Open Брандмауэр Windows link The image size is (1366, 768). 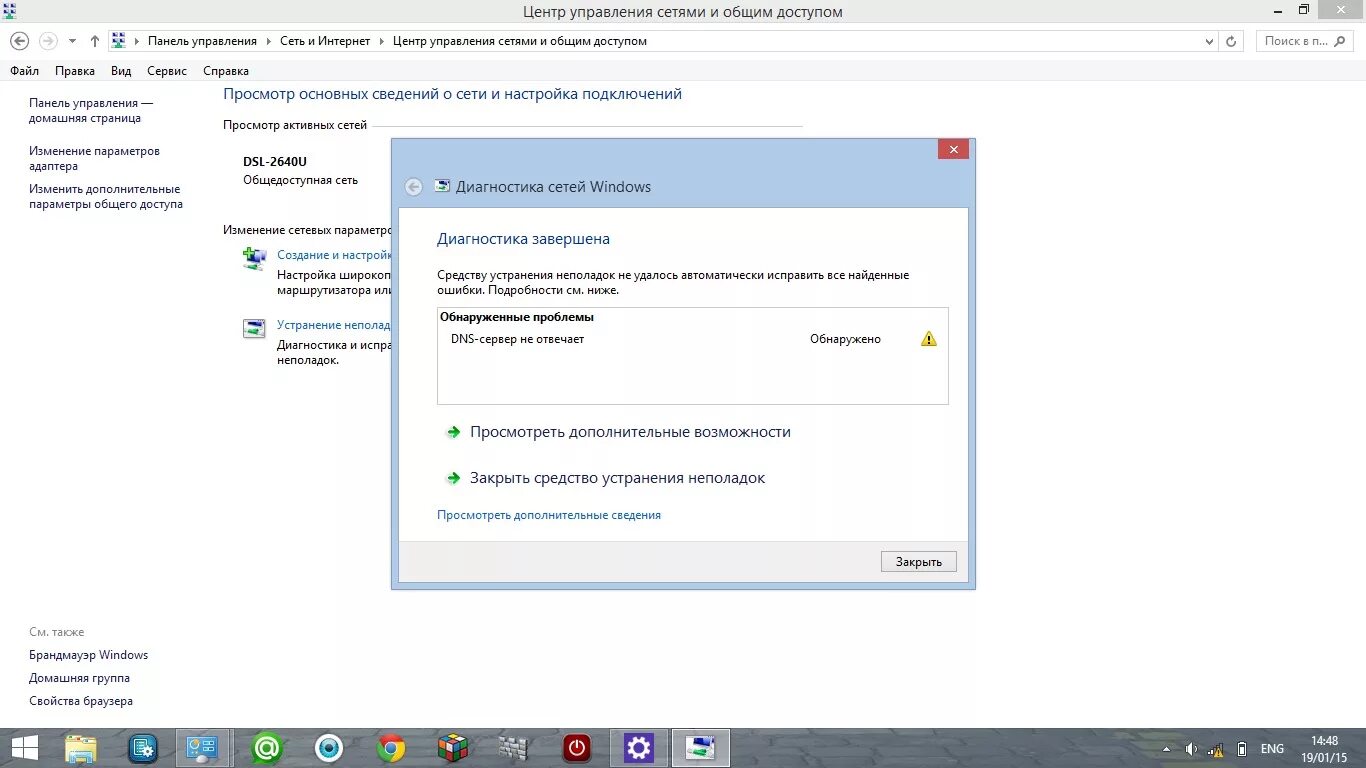[x=88, y=655]
